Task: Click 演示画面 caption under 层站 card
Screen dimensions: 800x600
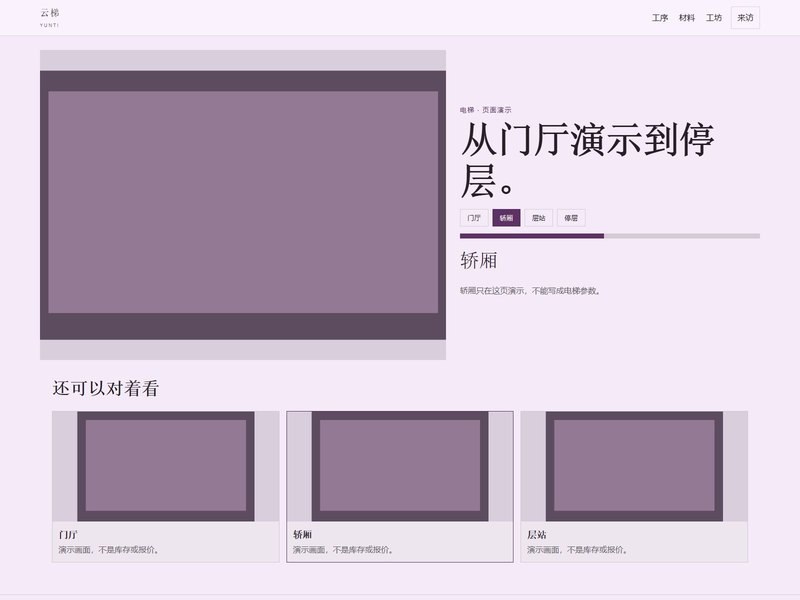Action: click(578, 549)
